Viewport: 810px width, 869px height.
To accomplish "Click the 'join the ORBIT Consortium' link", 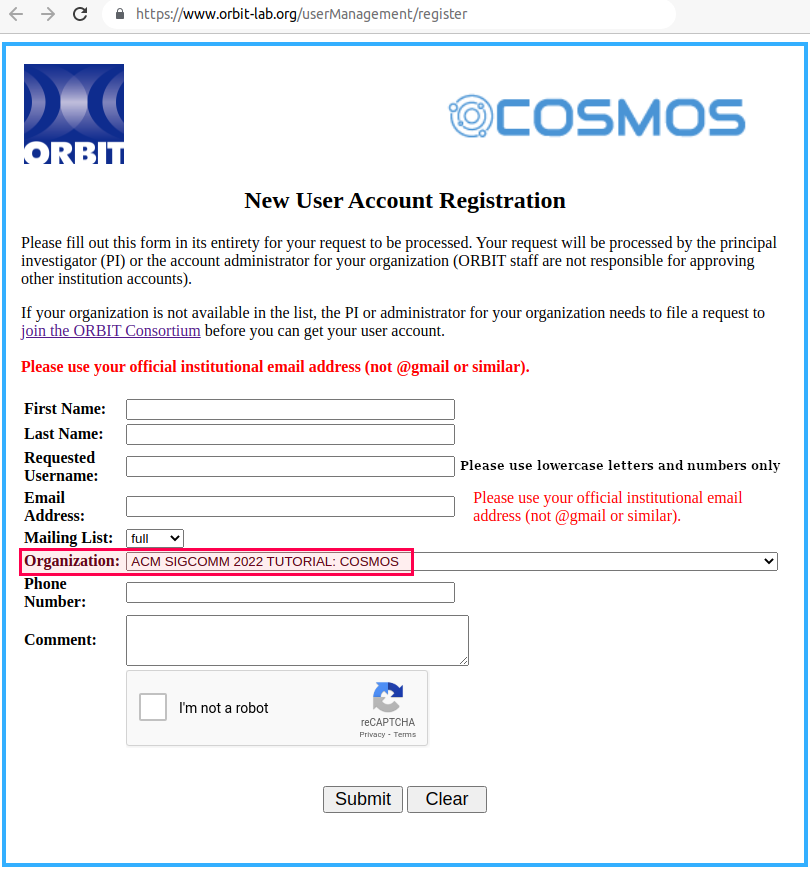I will pos(110,330).
